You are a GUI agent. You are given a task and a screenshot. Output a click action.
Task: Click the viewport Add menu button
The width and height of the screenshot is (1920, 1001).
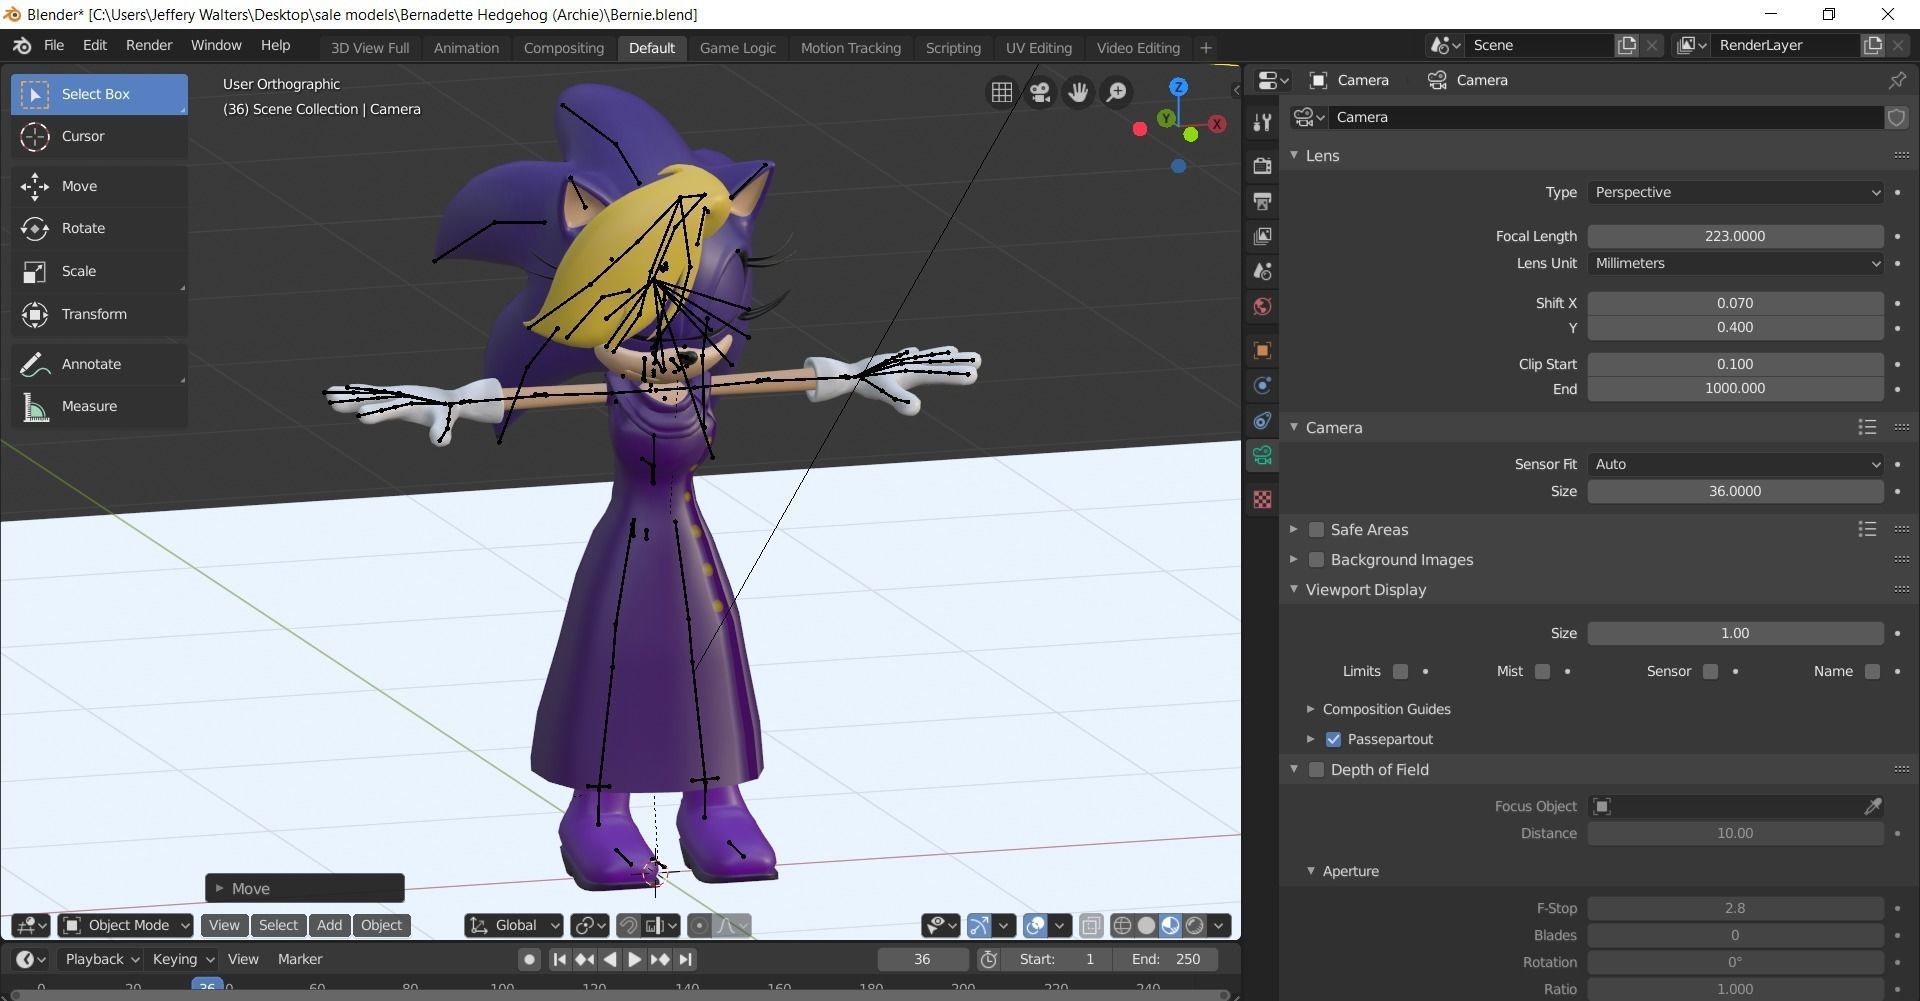tap(329, 926)
